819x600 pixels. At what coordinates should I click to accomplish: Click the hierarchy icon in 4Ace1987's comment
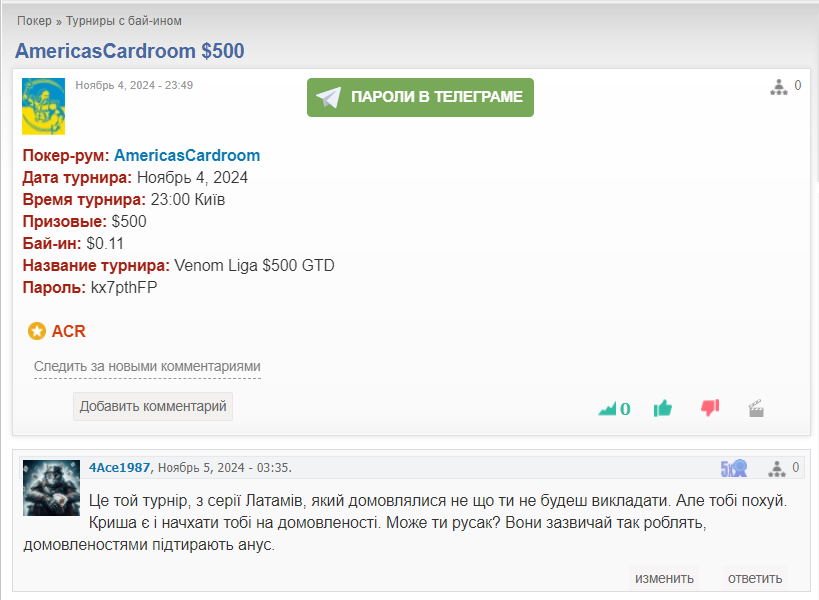point(777,468)
